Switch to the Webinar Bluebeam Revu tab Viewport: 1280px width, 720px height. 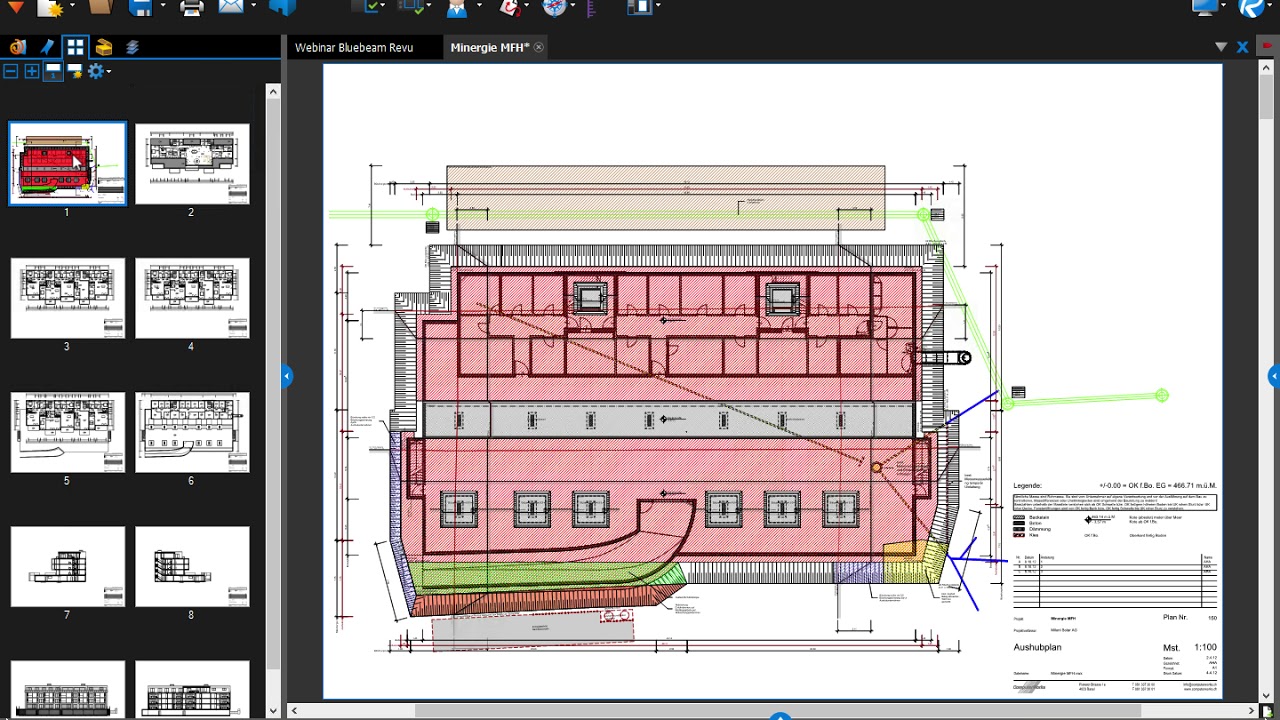pos(354,47)
